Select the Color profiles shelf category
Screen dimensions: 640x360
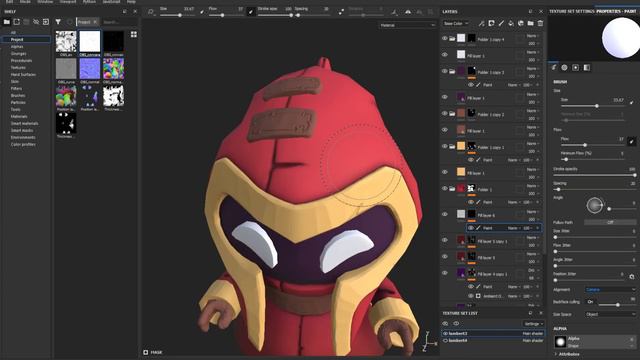click(x=23, y=144)
